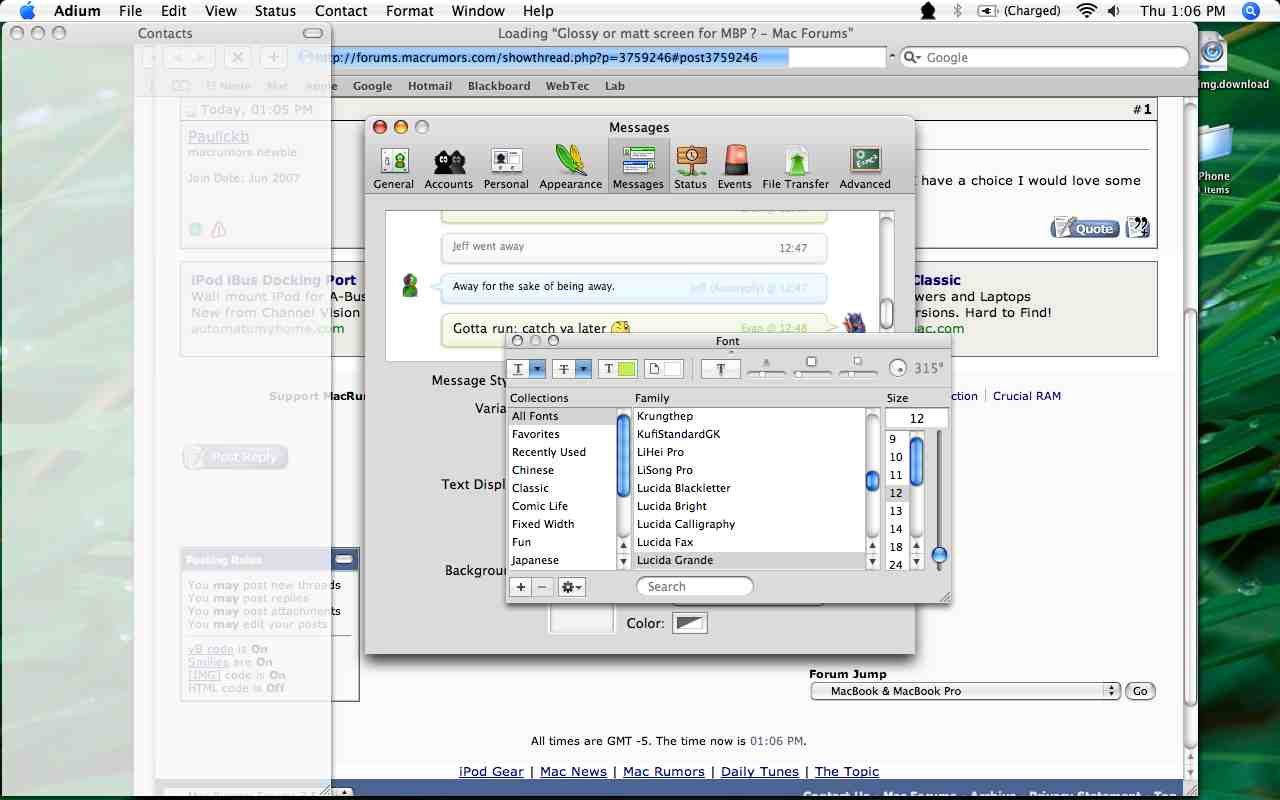The width and height of the screenshot is (1280, 800).
Task: Click the Family list scrollbar thumb
Action: pyautogui.click(x=872, y=481)
